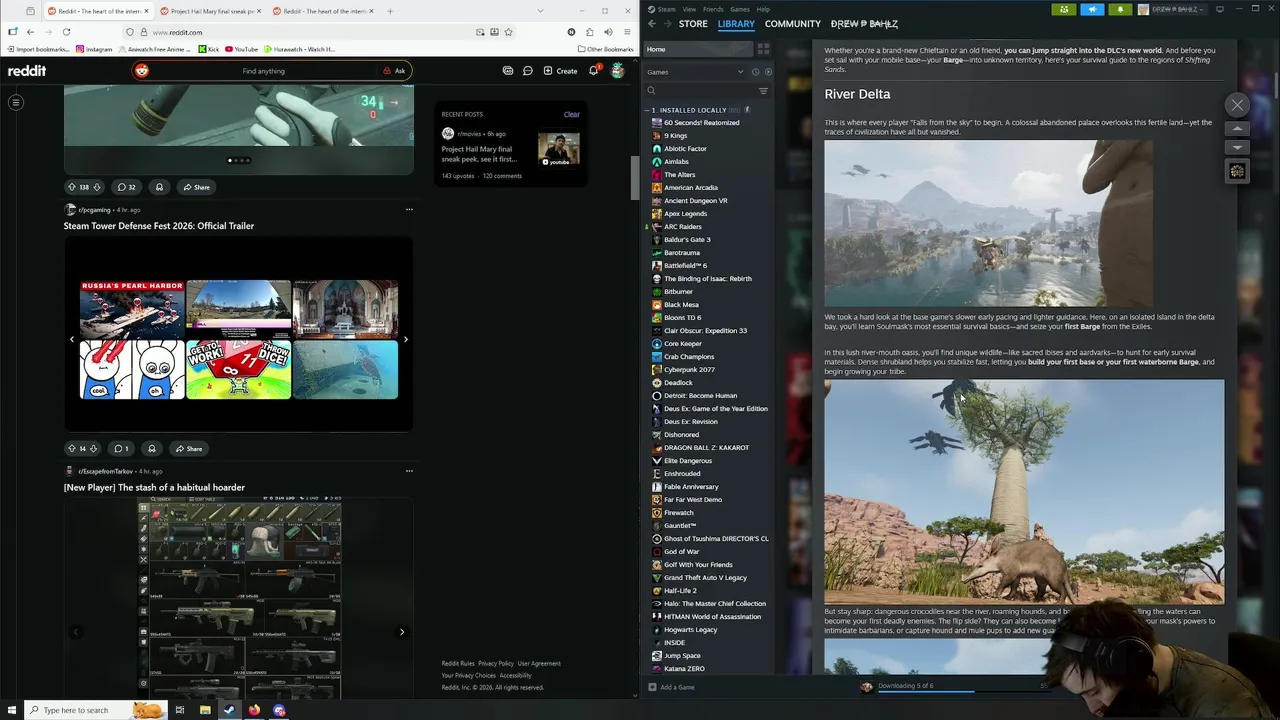Open Reddit advertise icon in header
Screen dimensions: 1280x720
click(x=508, y=71)
